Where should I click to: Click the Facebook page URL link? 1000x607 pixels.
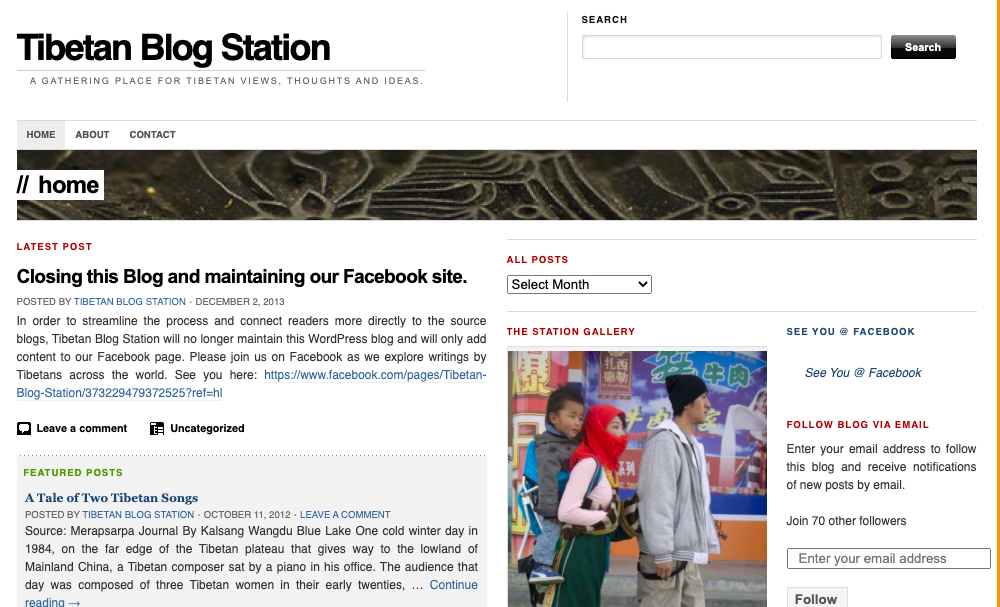pos(251,384)
